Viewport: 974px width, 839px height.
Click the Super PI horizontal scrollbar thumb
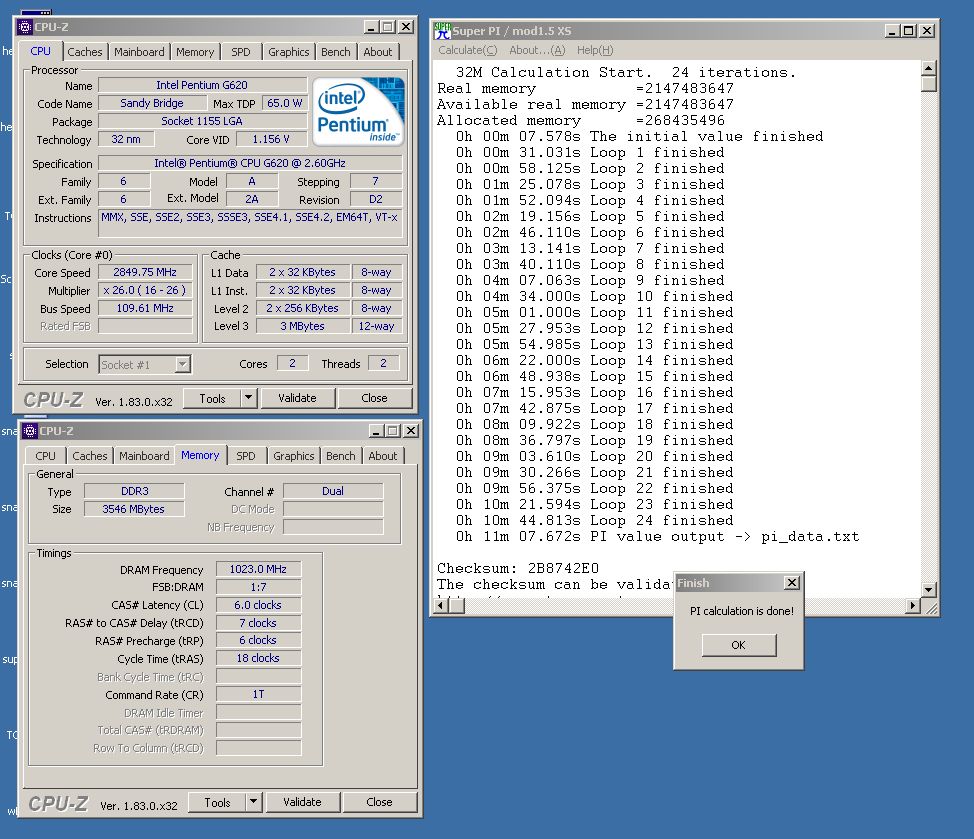[457, 605]
